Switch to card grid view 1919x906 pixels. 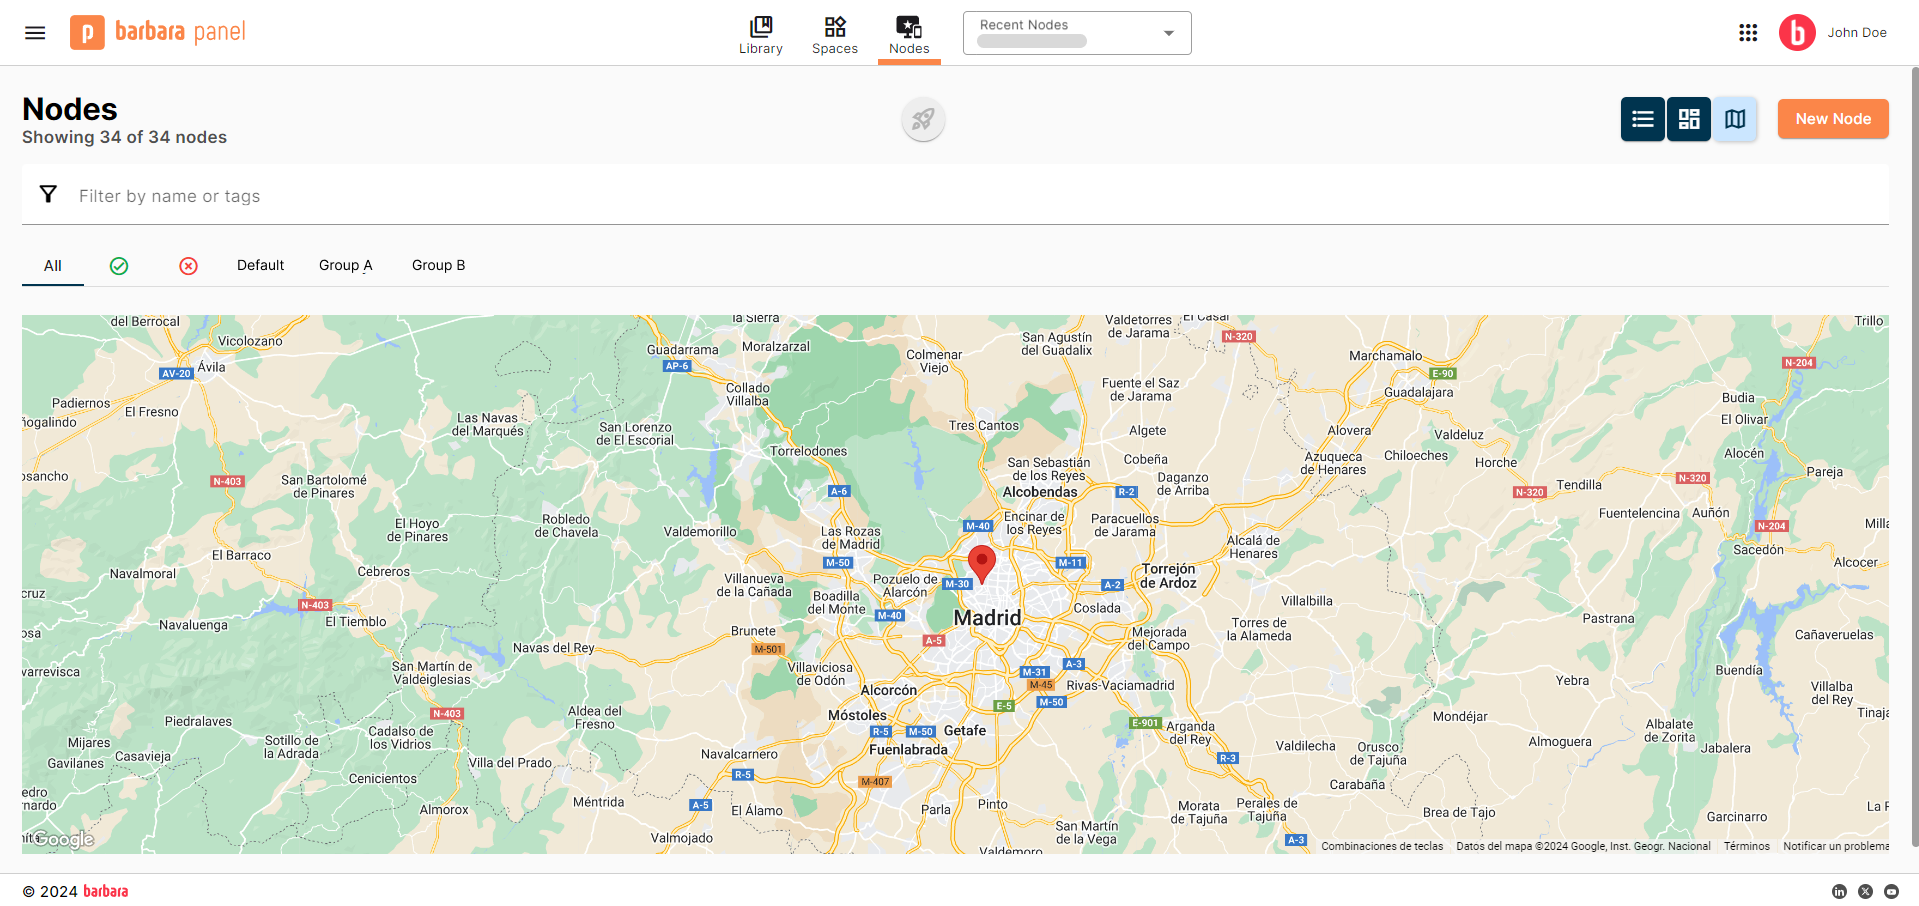1689,119
